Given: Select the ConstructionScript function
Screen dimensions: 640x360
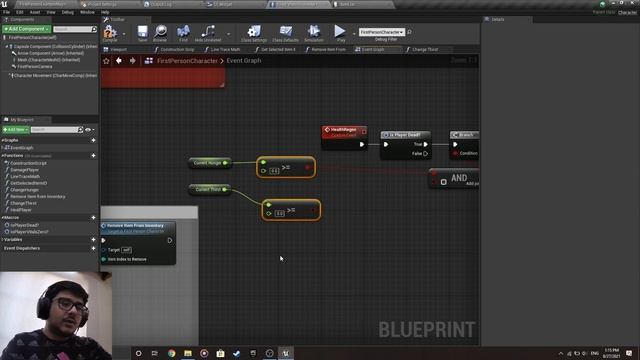Looking at the screenshot, I should tap(28, 163).
